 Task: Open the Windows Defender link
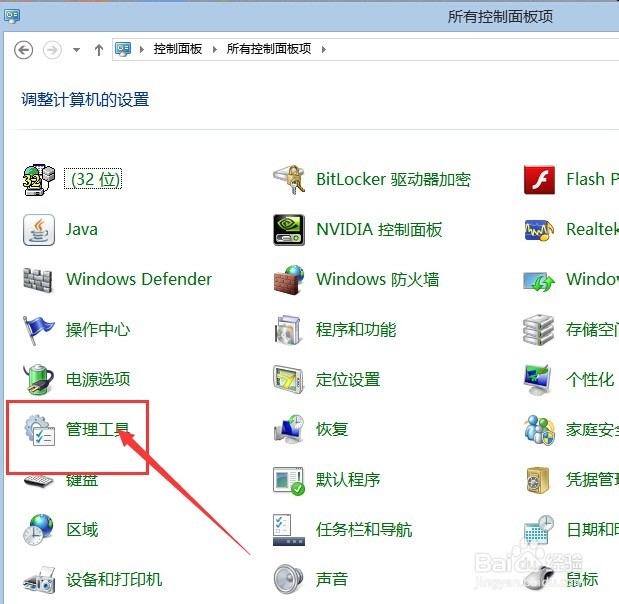(139, 279)
